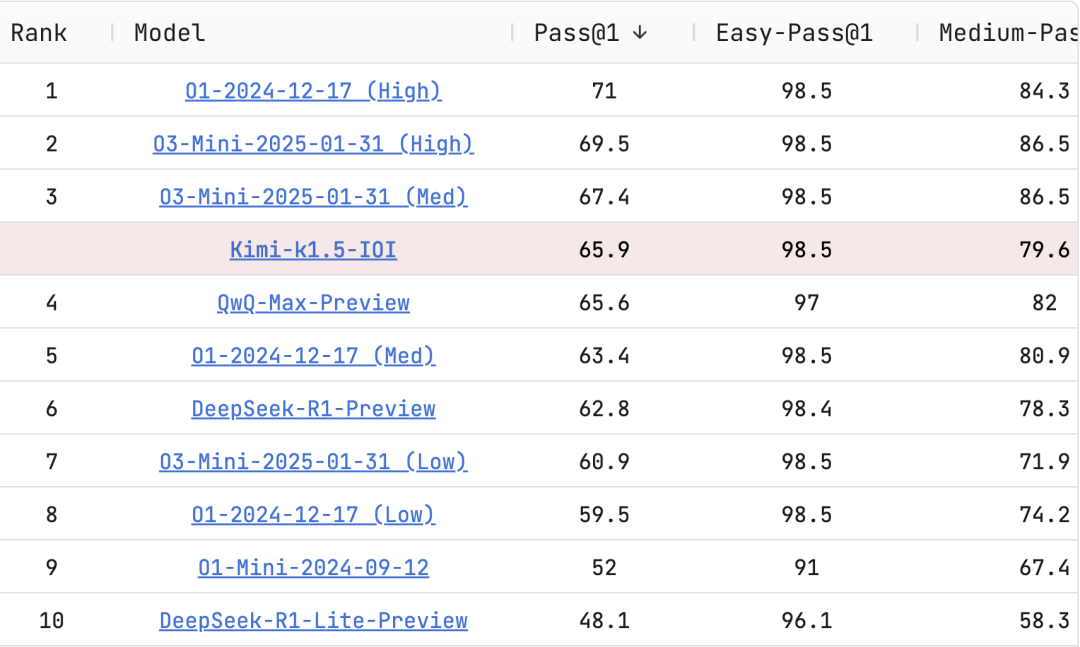Click the DeepSeek-R1-Lite-Preview link

(313, 620)
